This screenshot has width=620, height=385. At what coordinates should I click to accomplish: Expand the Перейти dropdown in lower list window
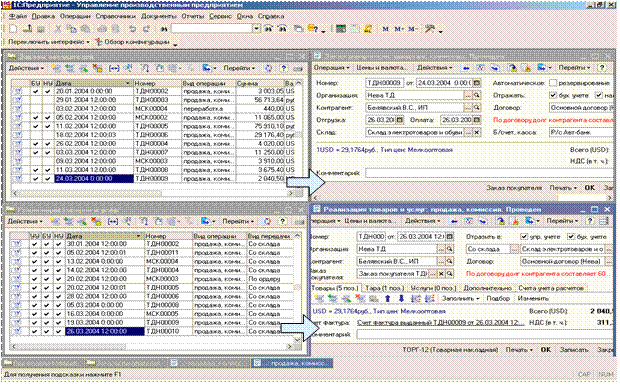tap(238, 221)
